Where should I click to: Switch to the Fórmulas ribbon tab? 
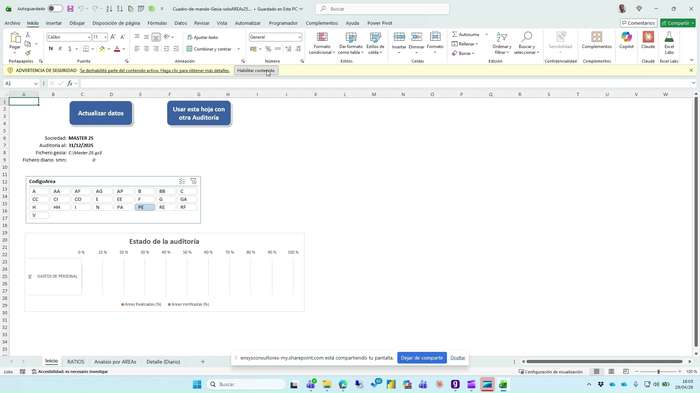157,23
